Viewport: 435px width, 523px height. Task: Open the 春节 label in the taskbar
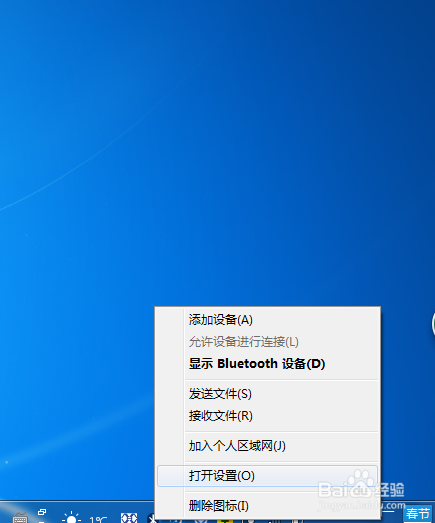point(418,515)
